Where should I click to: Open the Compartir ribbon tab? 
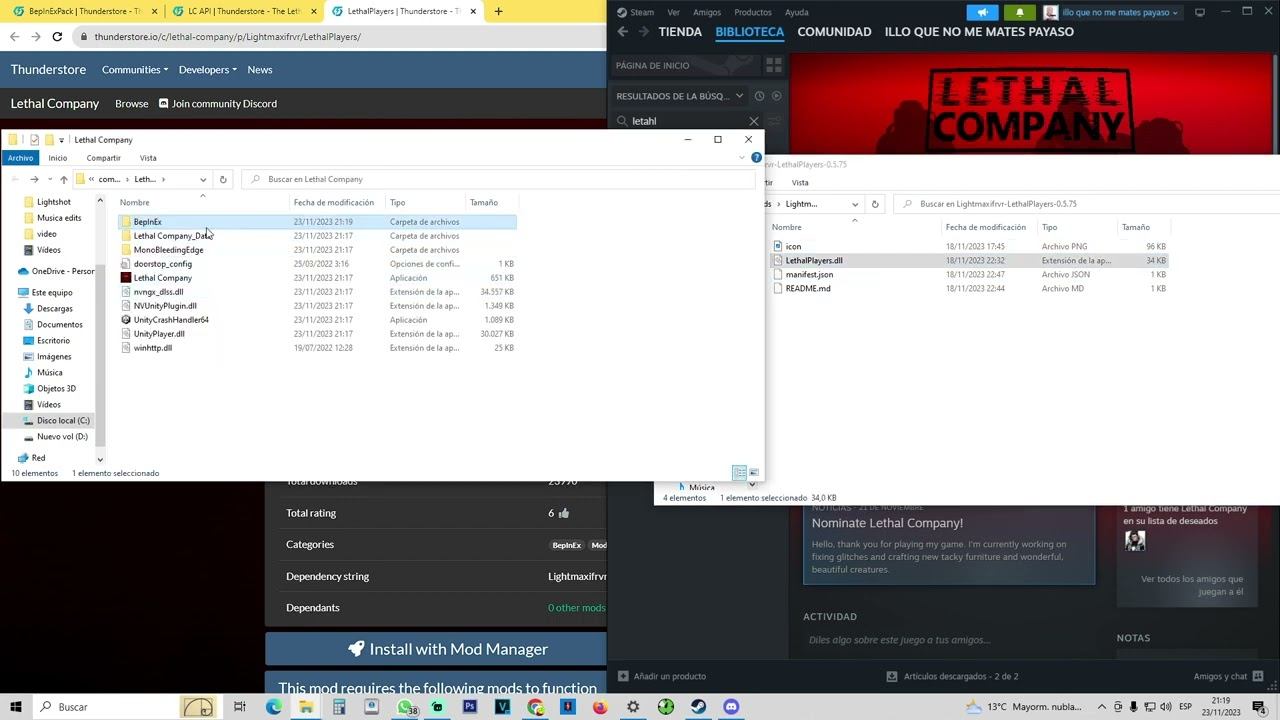coord(103,158)
